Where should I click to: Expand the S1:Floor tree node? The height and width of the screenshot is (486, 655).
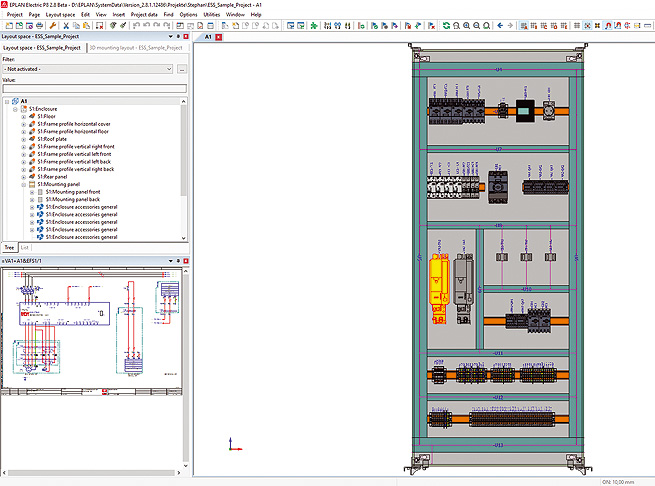[24, 115]
